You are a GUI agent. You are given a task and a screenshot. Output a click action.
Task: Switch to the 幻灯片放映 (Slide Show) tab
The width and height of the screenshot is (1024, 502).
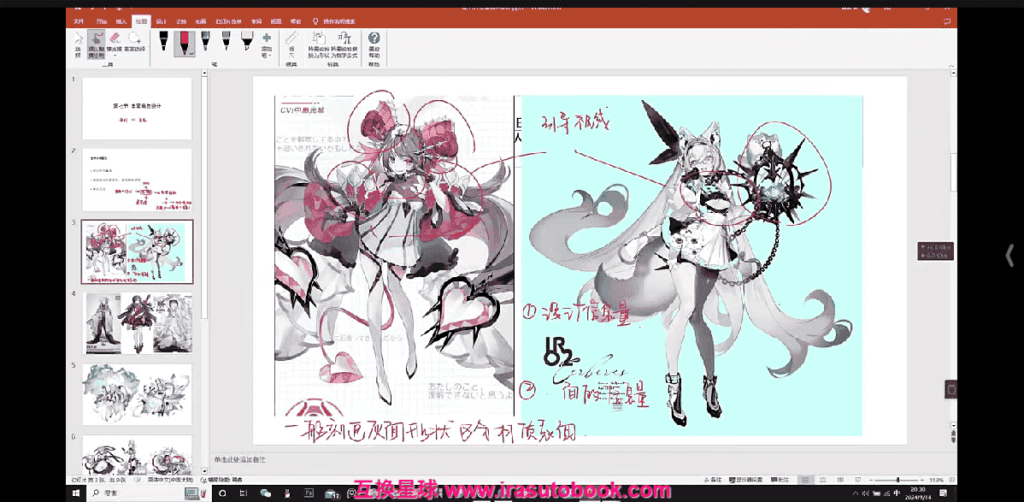227,22
